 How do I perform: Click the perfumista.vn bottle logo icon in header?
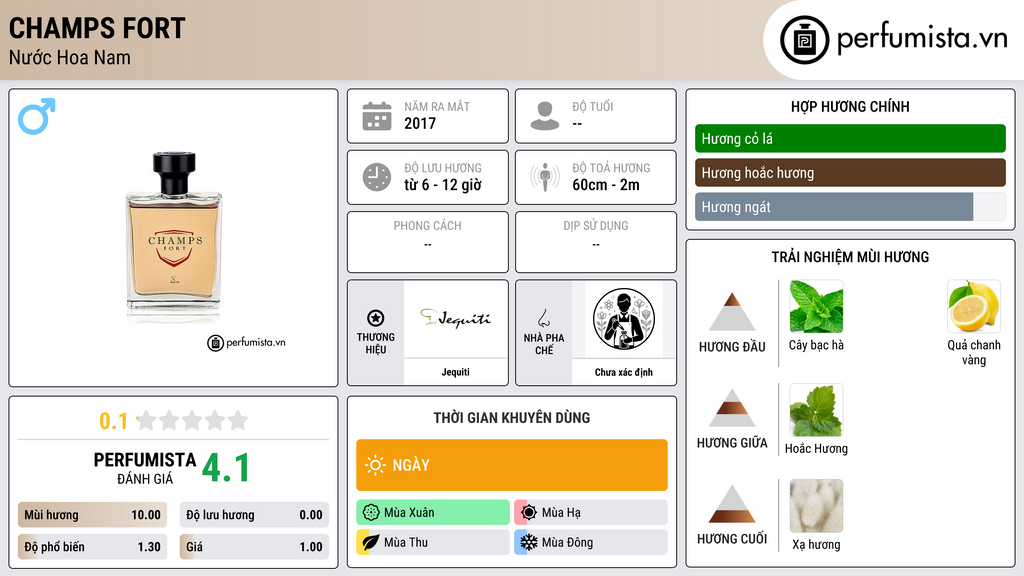[x=805, y=40]
